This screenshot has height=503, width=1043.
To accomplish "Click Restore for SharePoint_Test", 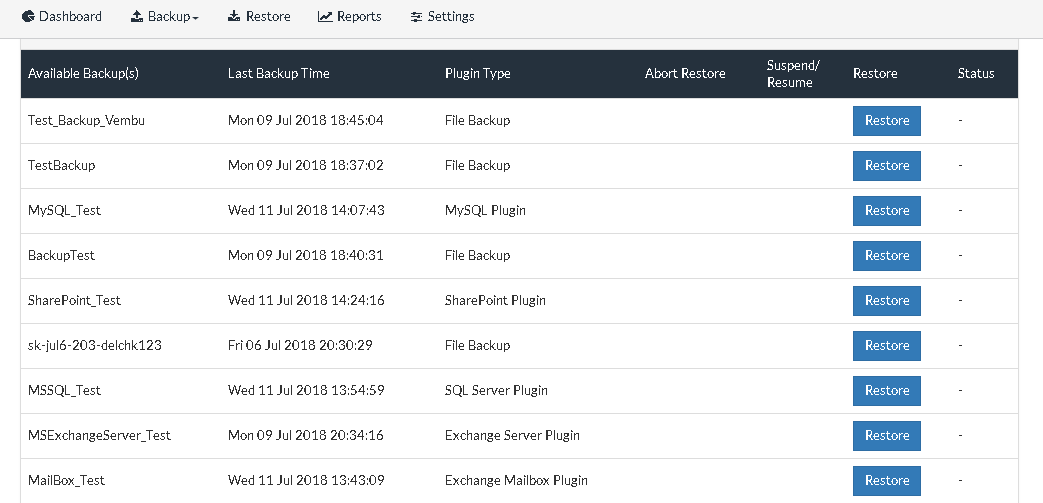I will point(887,301).
